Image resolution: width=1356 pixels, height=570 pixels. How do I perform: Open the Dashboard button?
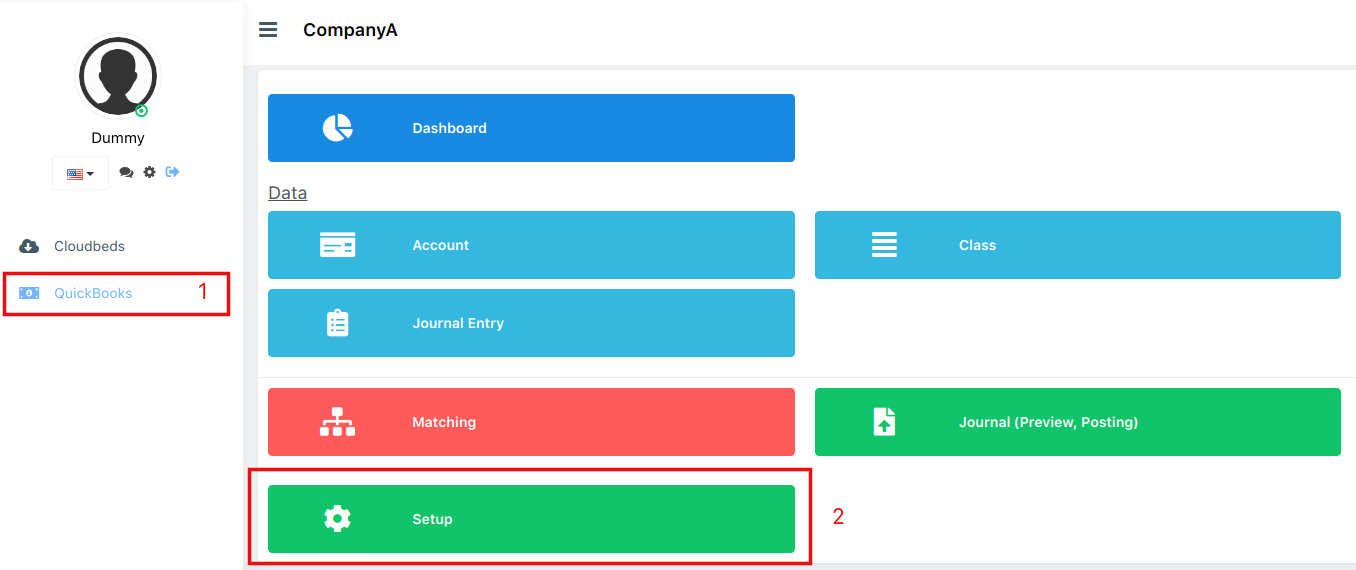[x=531, y=128]
